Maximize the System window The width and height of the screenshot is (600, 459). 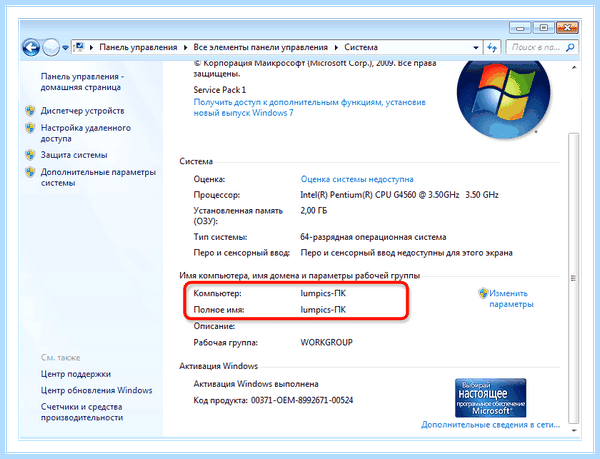pos(544,28)
